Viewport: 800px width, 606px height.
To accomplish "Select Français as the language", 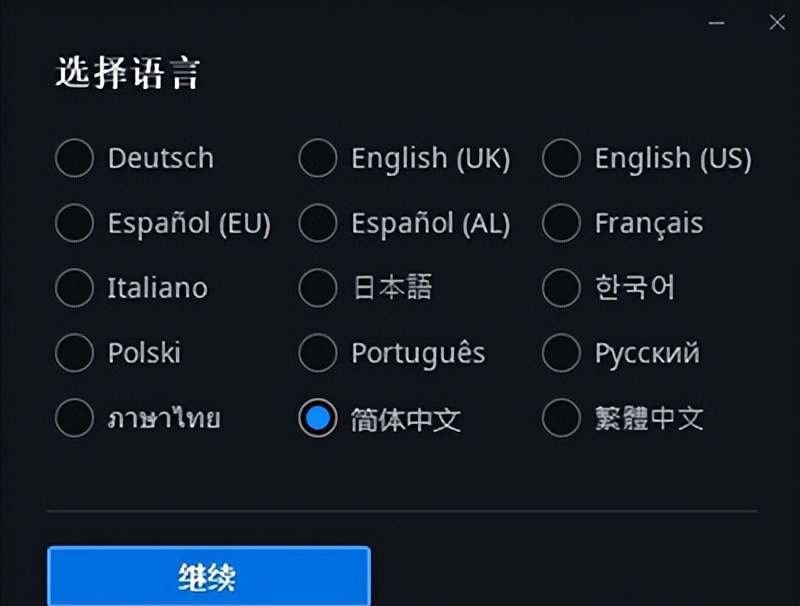I will (562, 223).
